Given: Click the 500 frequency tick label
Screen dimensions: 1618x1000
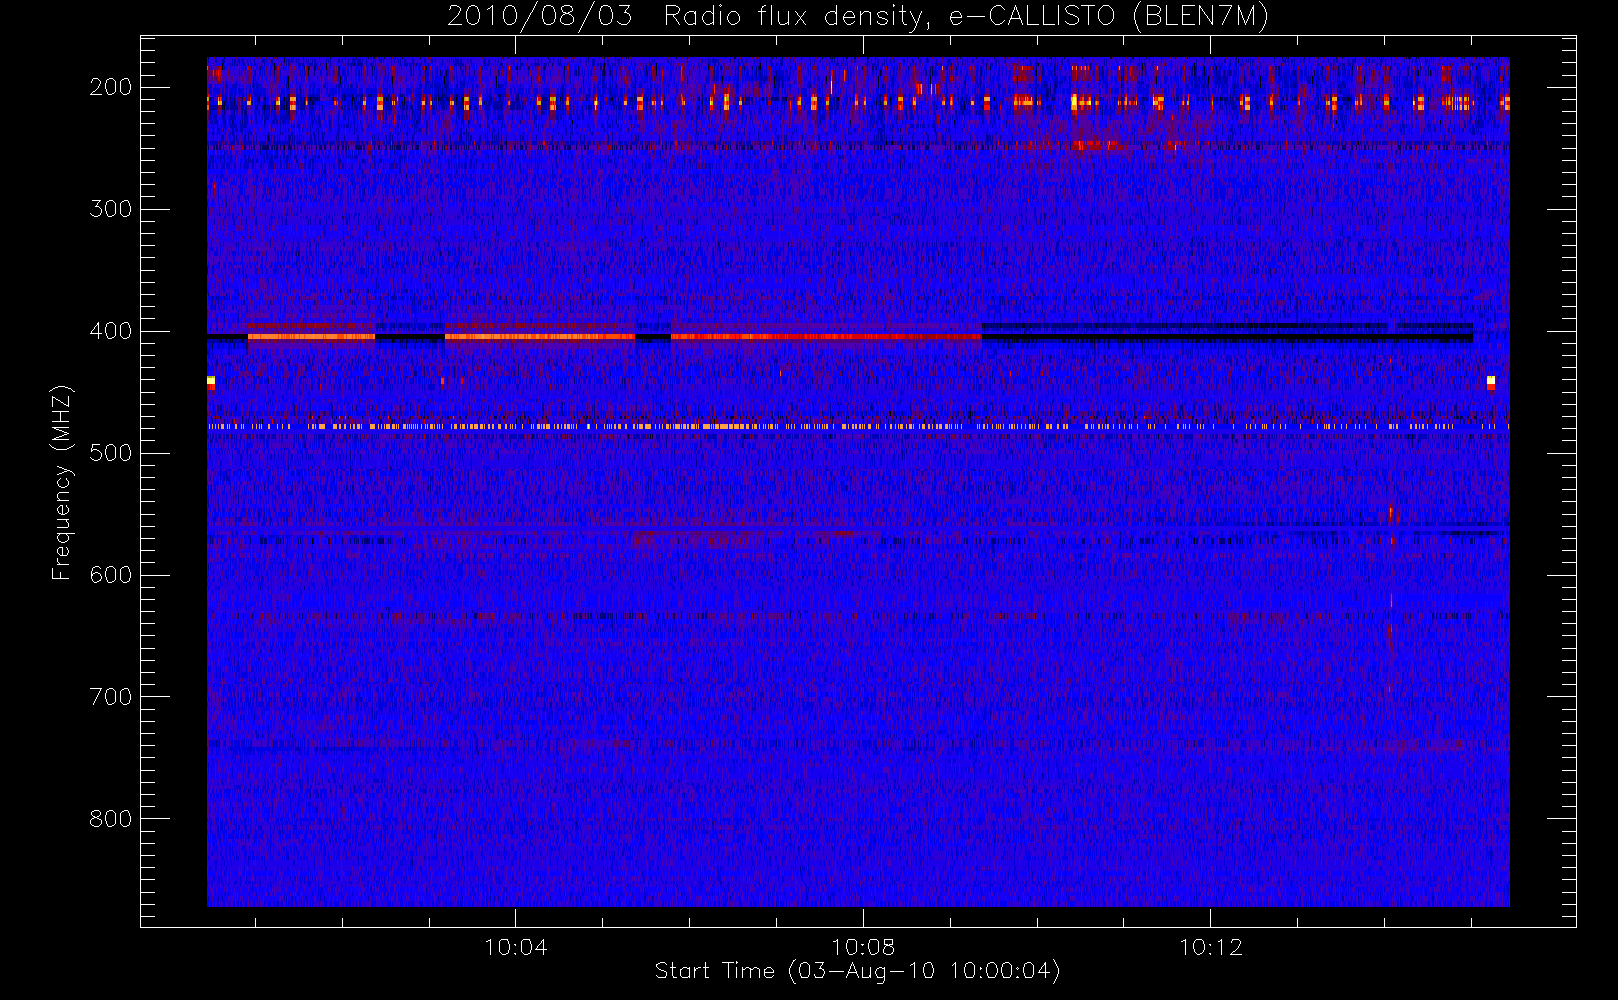Looking at the screenshot, I should 111,453.
